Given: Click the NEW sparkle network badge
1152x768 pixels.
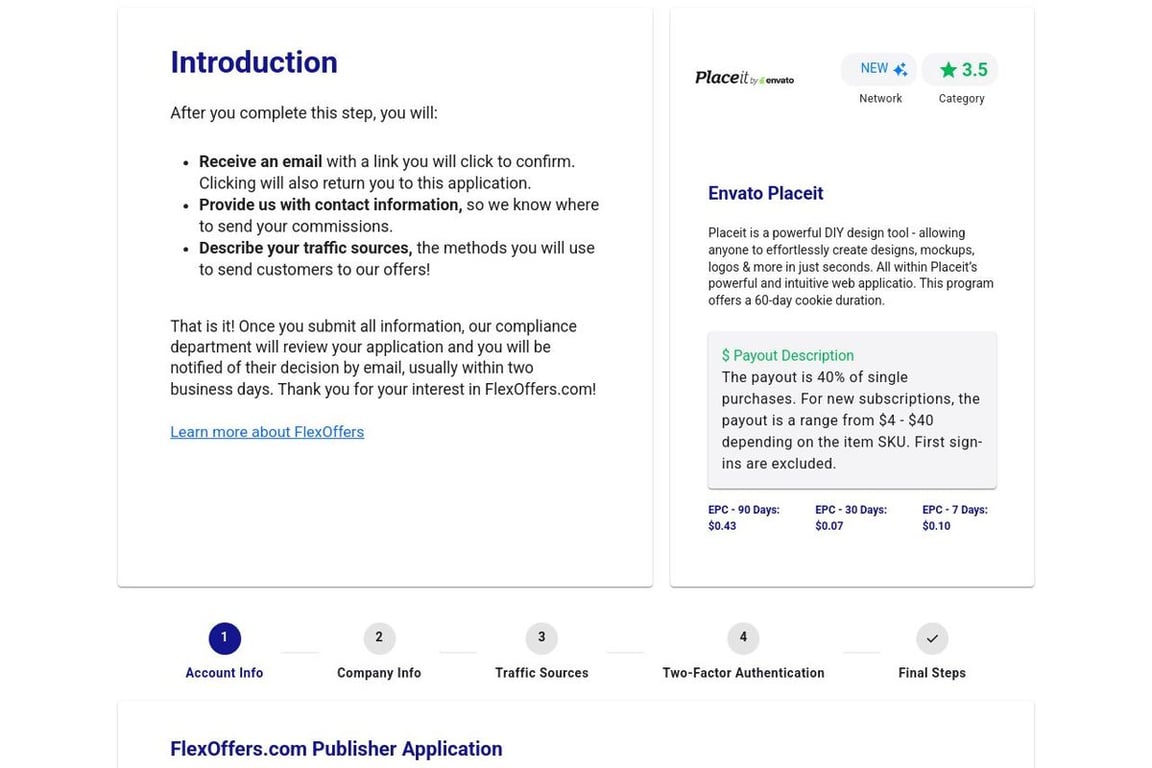Looking at the screenshot, I should point(879,69).
